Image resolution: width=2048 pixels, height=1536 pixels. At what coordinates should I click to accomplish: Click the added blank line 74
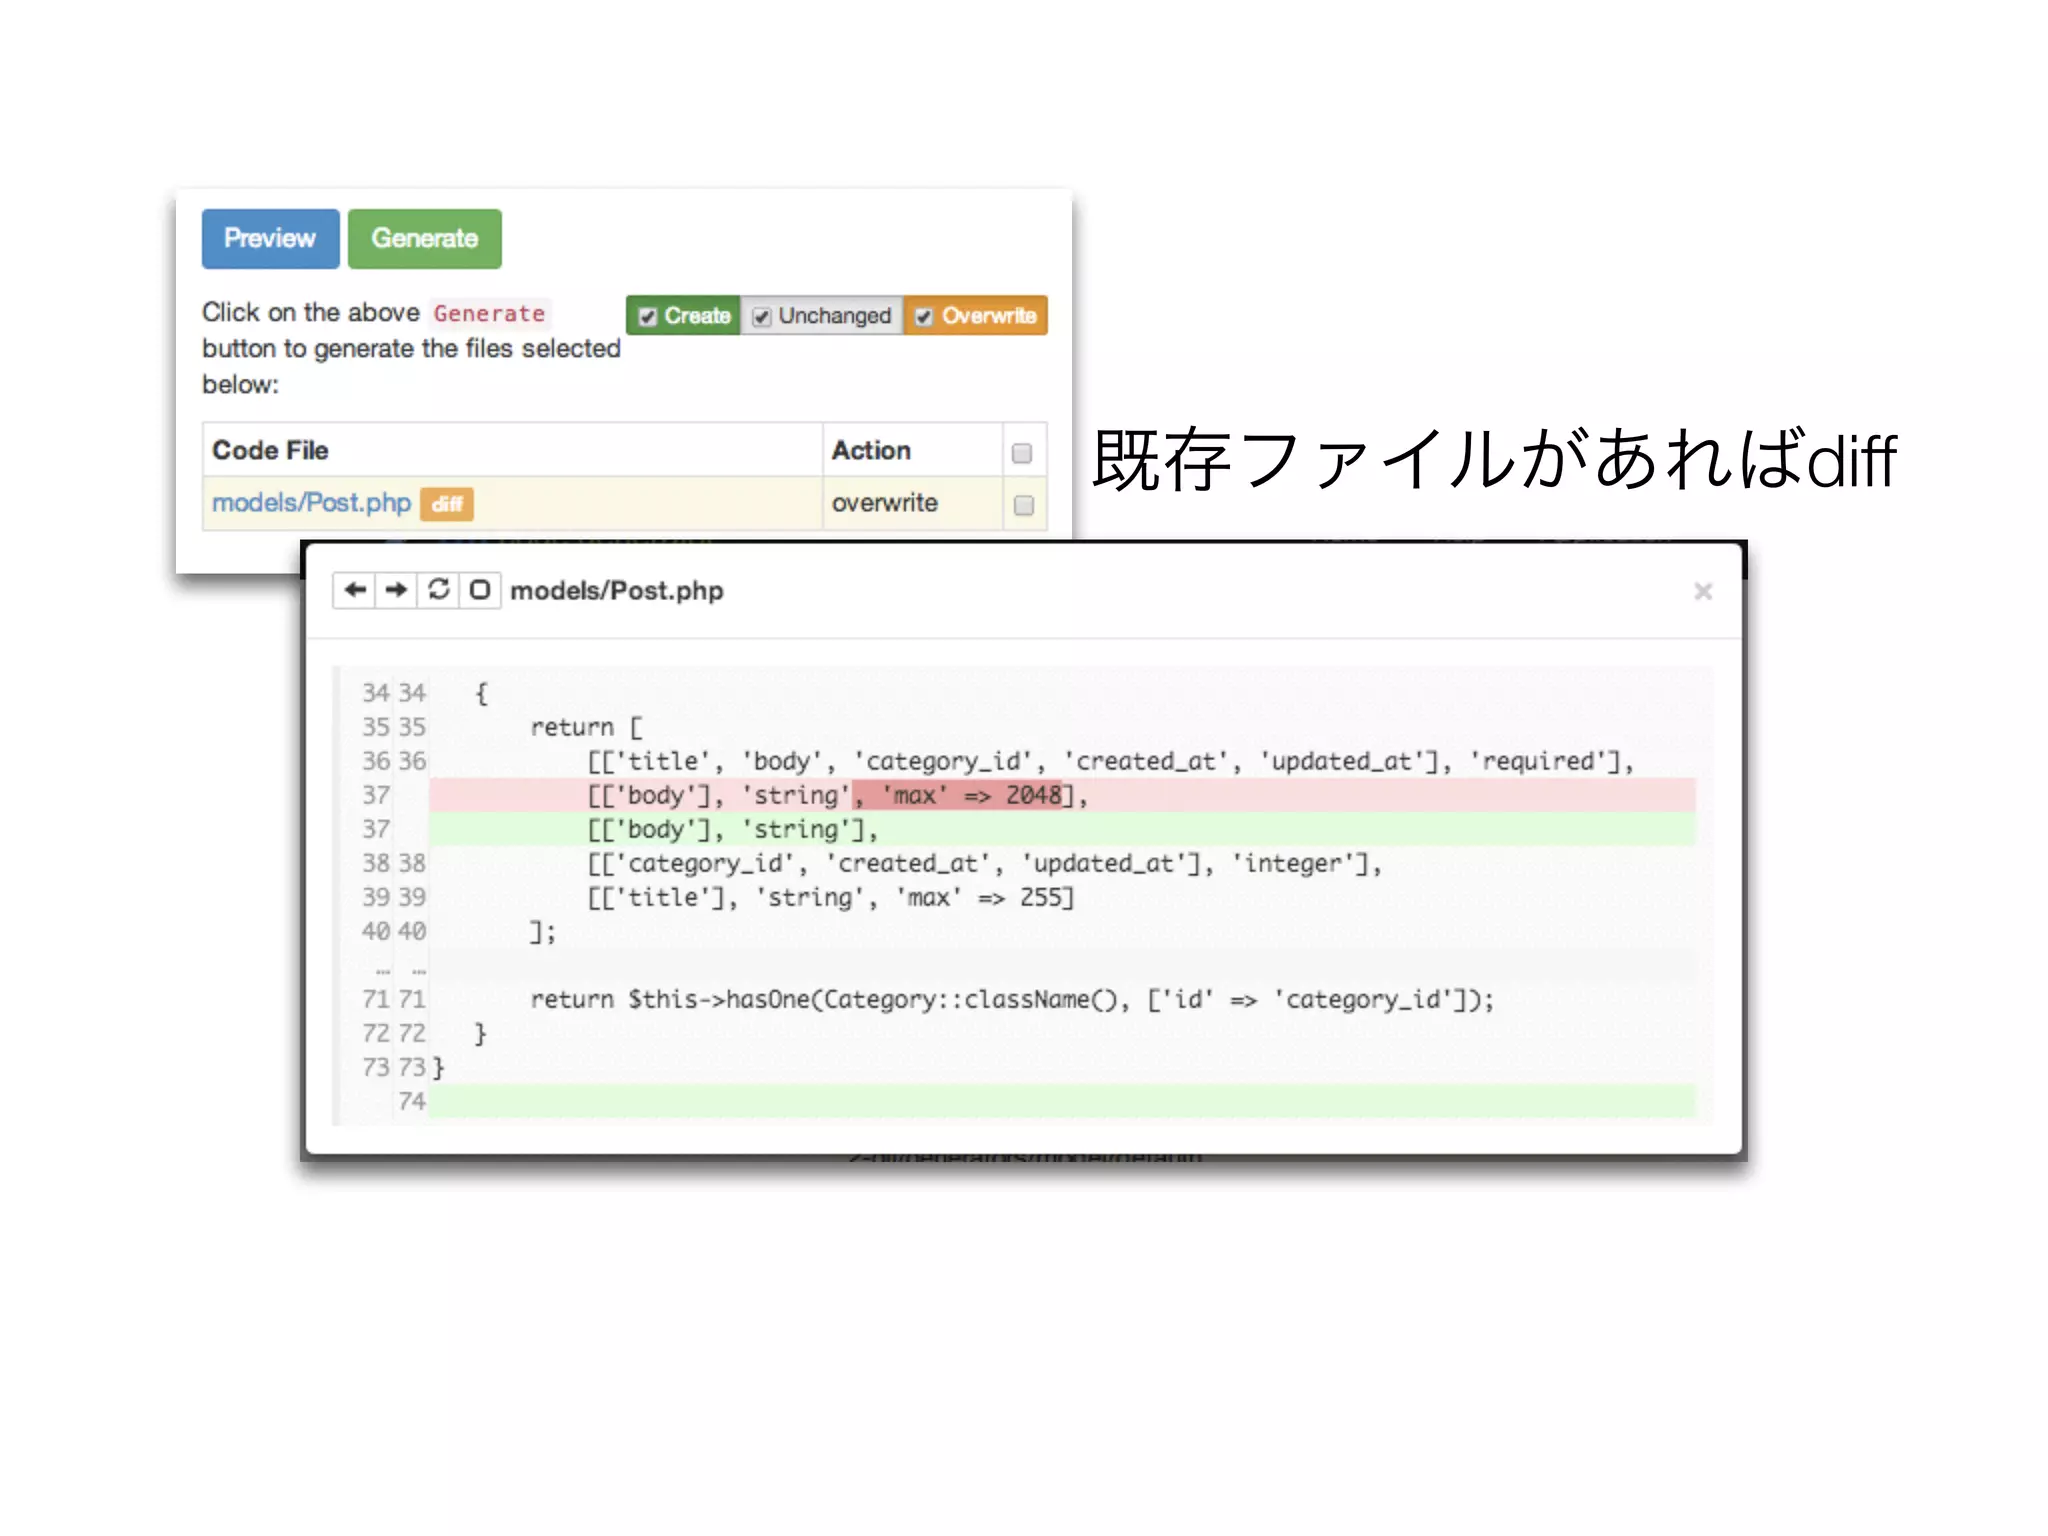pyautogui.click(x=1062, y=1101)
